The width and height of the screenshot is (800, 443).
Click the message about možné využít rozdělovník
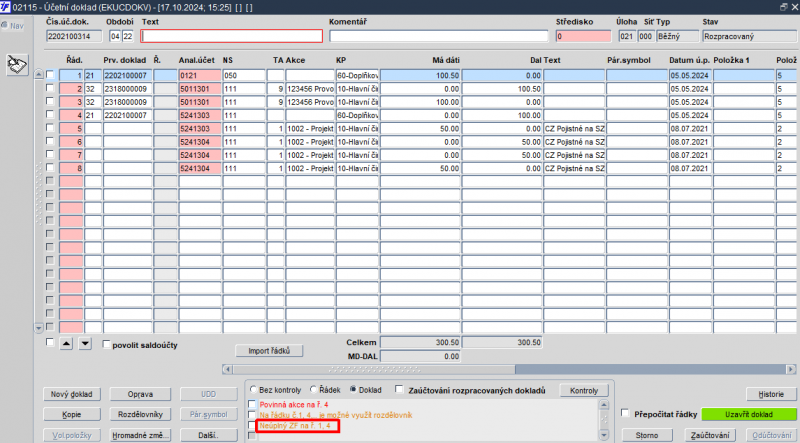336,415
